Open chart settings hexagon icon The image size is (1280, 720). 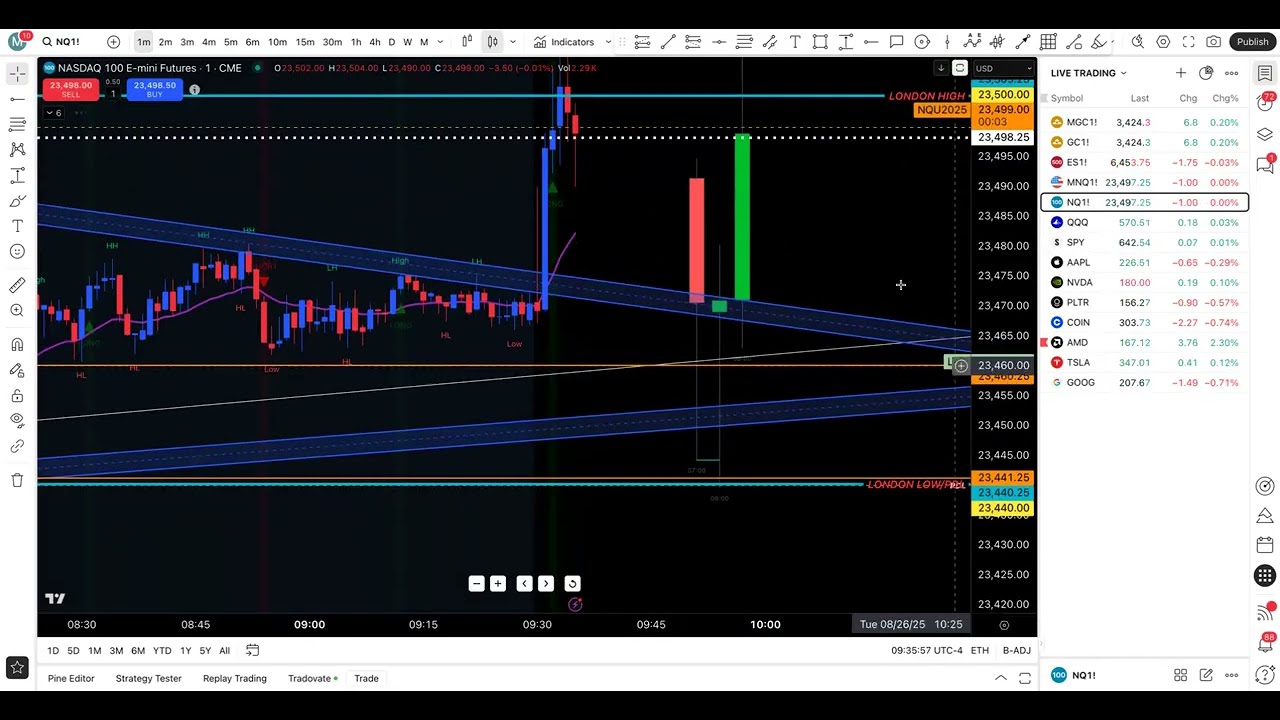pyautogui.click(x=1163, y=42)
